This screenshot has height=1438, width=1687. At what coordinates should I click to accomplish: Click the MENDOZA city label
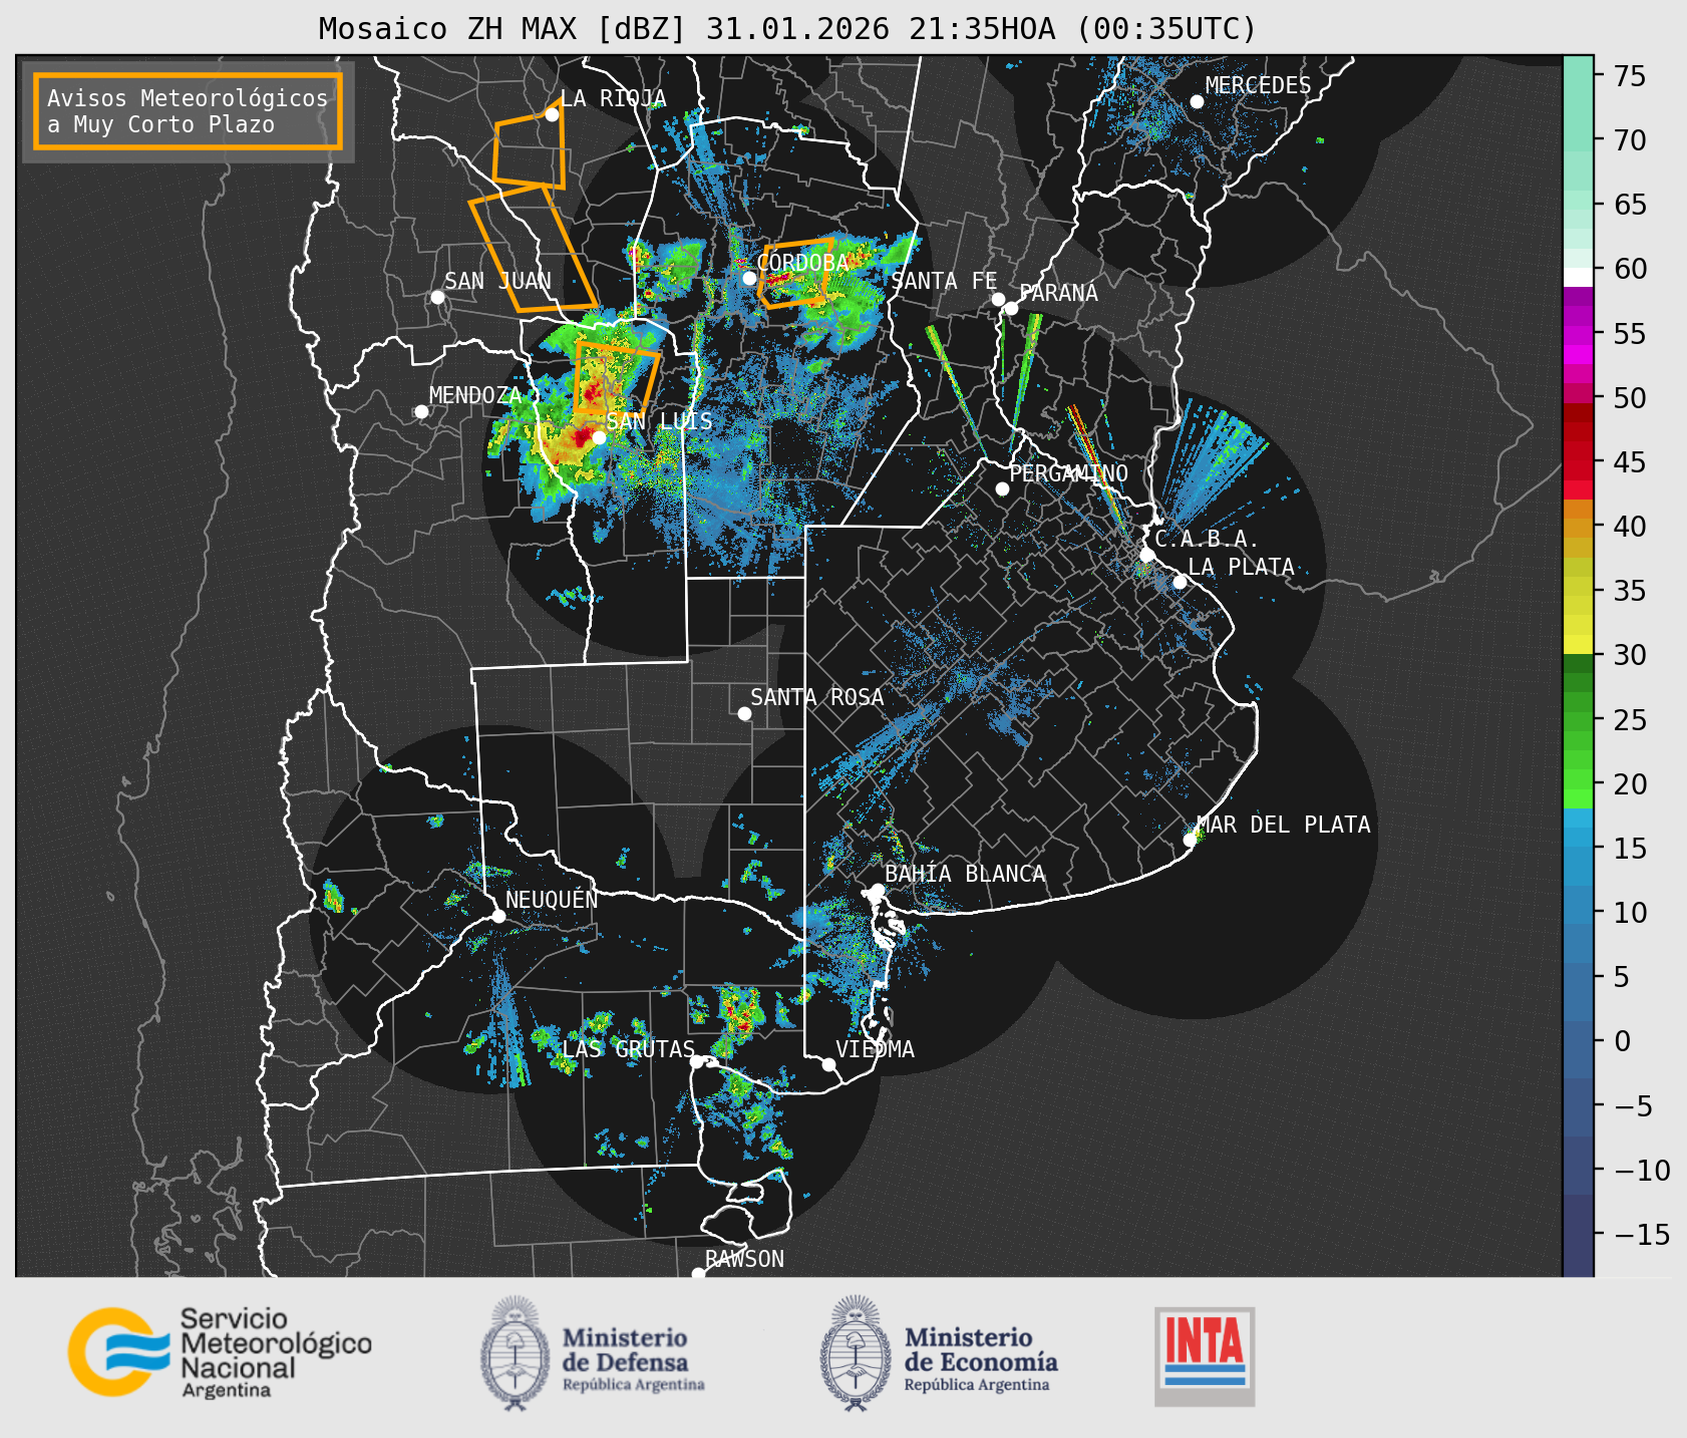tap(476, 395)
